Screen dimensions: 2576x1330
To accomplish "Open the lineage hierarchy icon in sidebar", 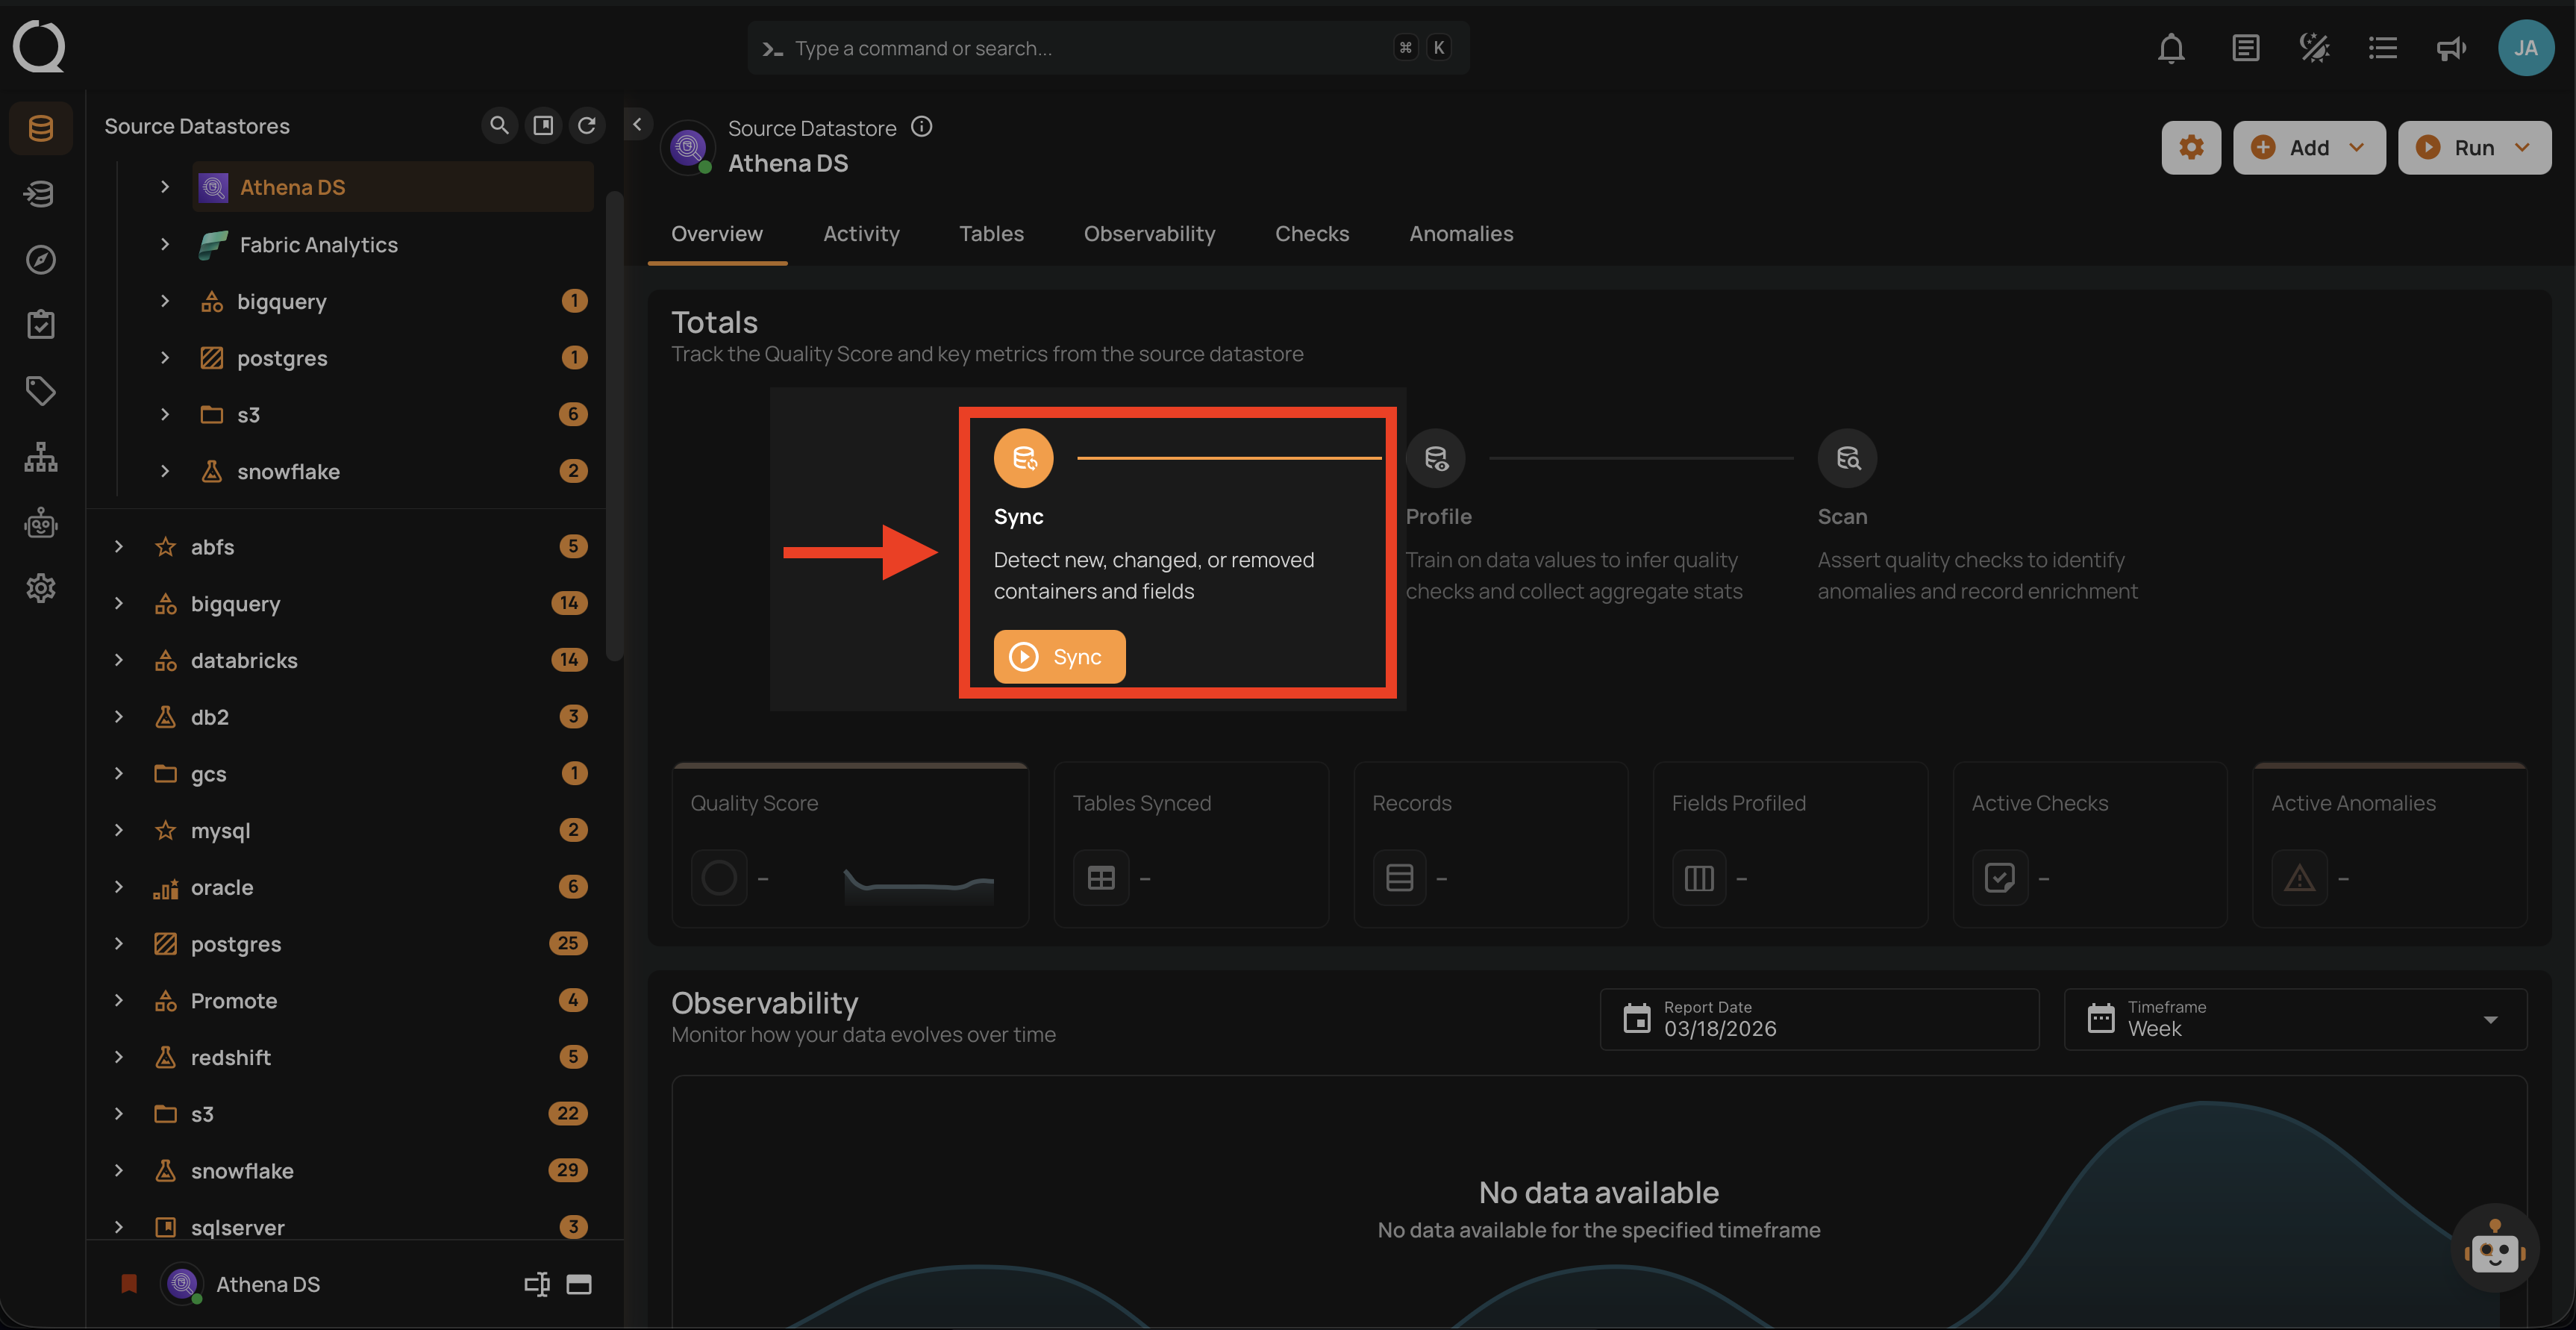I will click(x=41, y=457).
